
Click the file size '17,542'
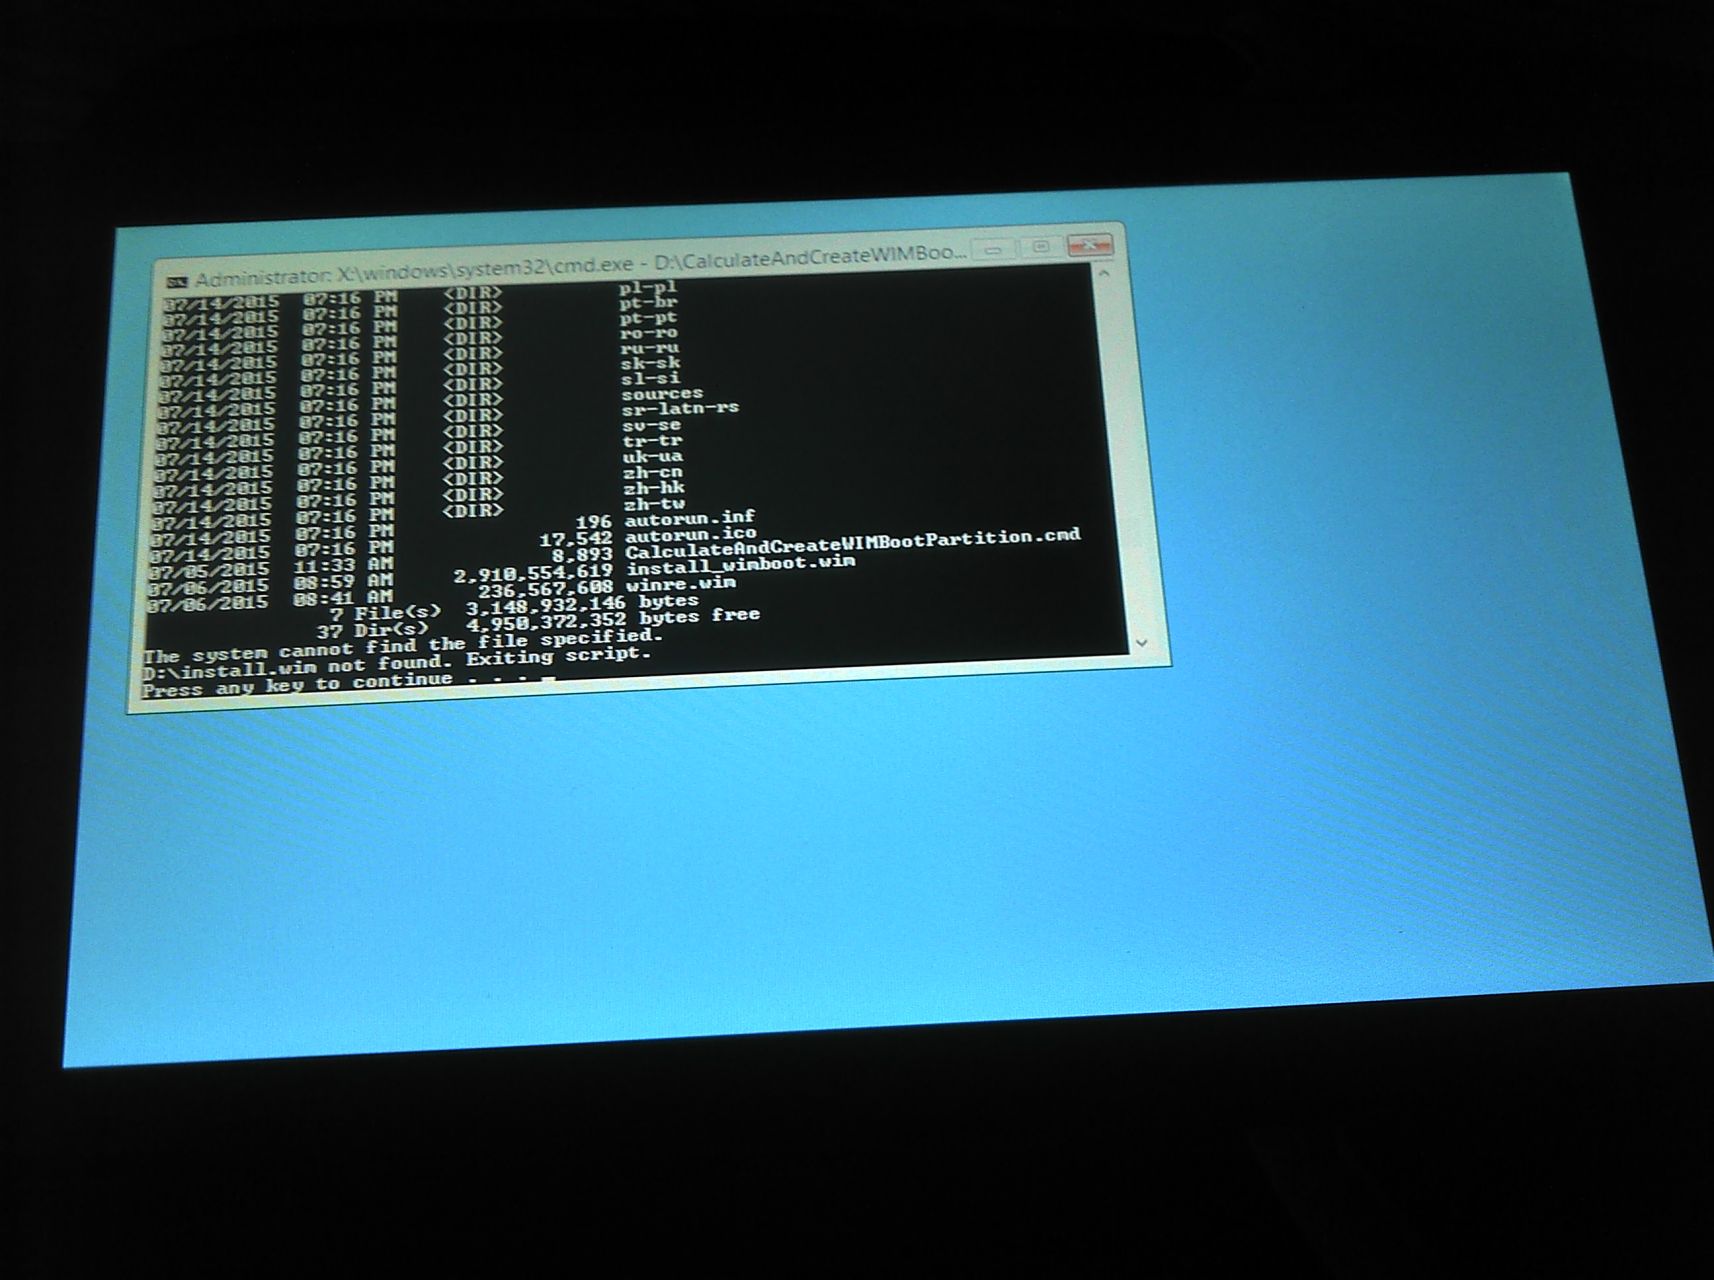[575, 540]
